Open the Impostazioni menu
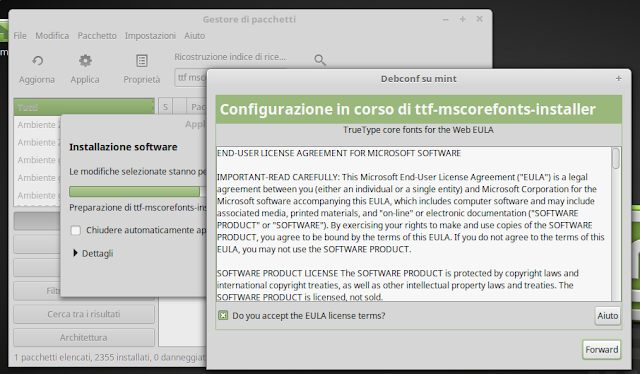 coord(150,36)
